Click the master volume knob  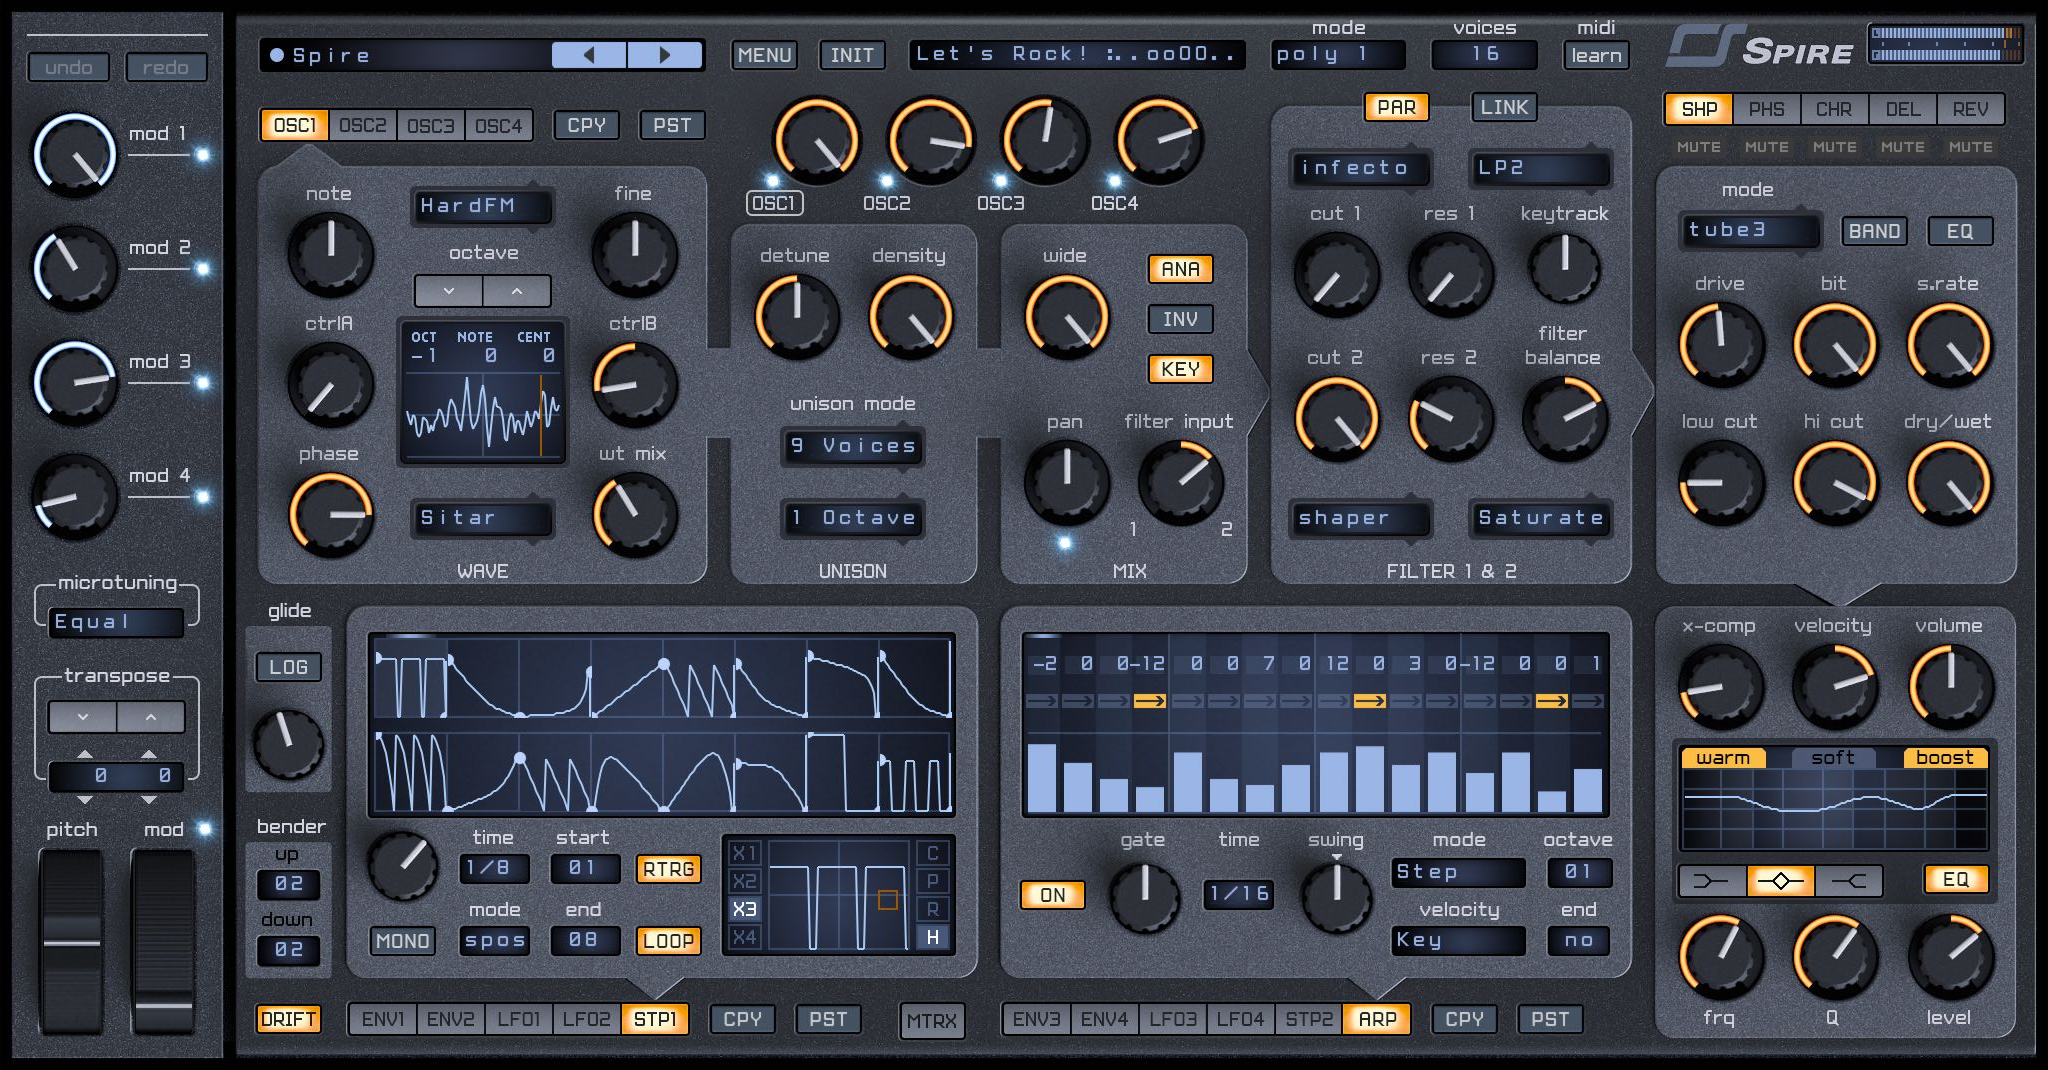pos(1950,686)
